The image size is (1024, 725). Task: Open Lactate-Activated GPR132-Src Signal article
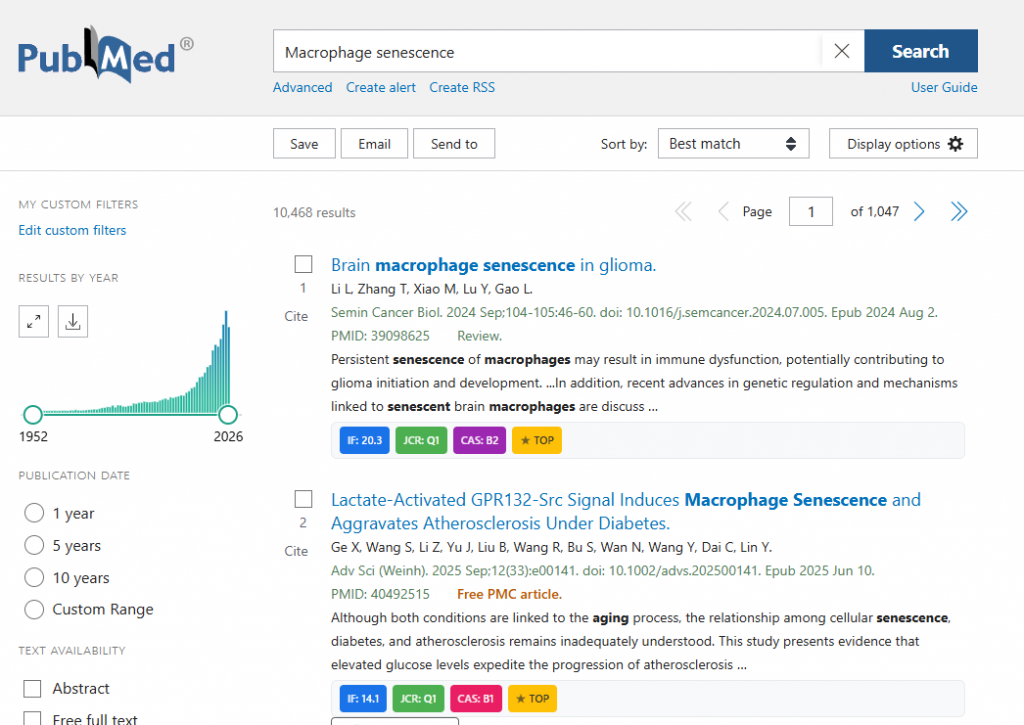click(625, 512)
